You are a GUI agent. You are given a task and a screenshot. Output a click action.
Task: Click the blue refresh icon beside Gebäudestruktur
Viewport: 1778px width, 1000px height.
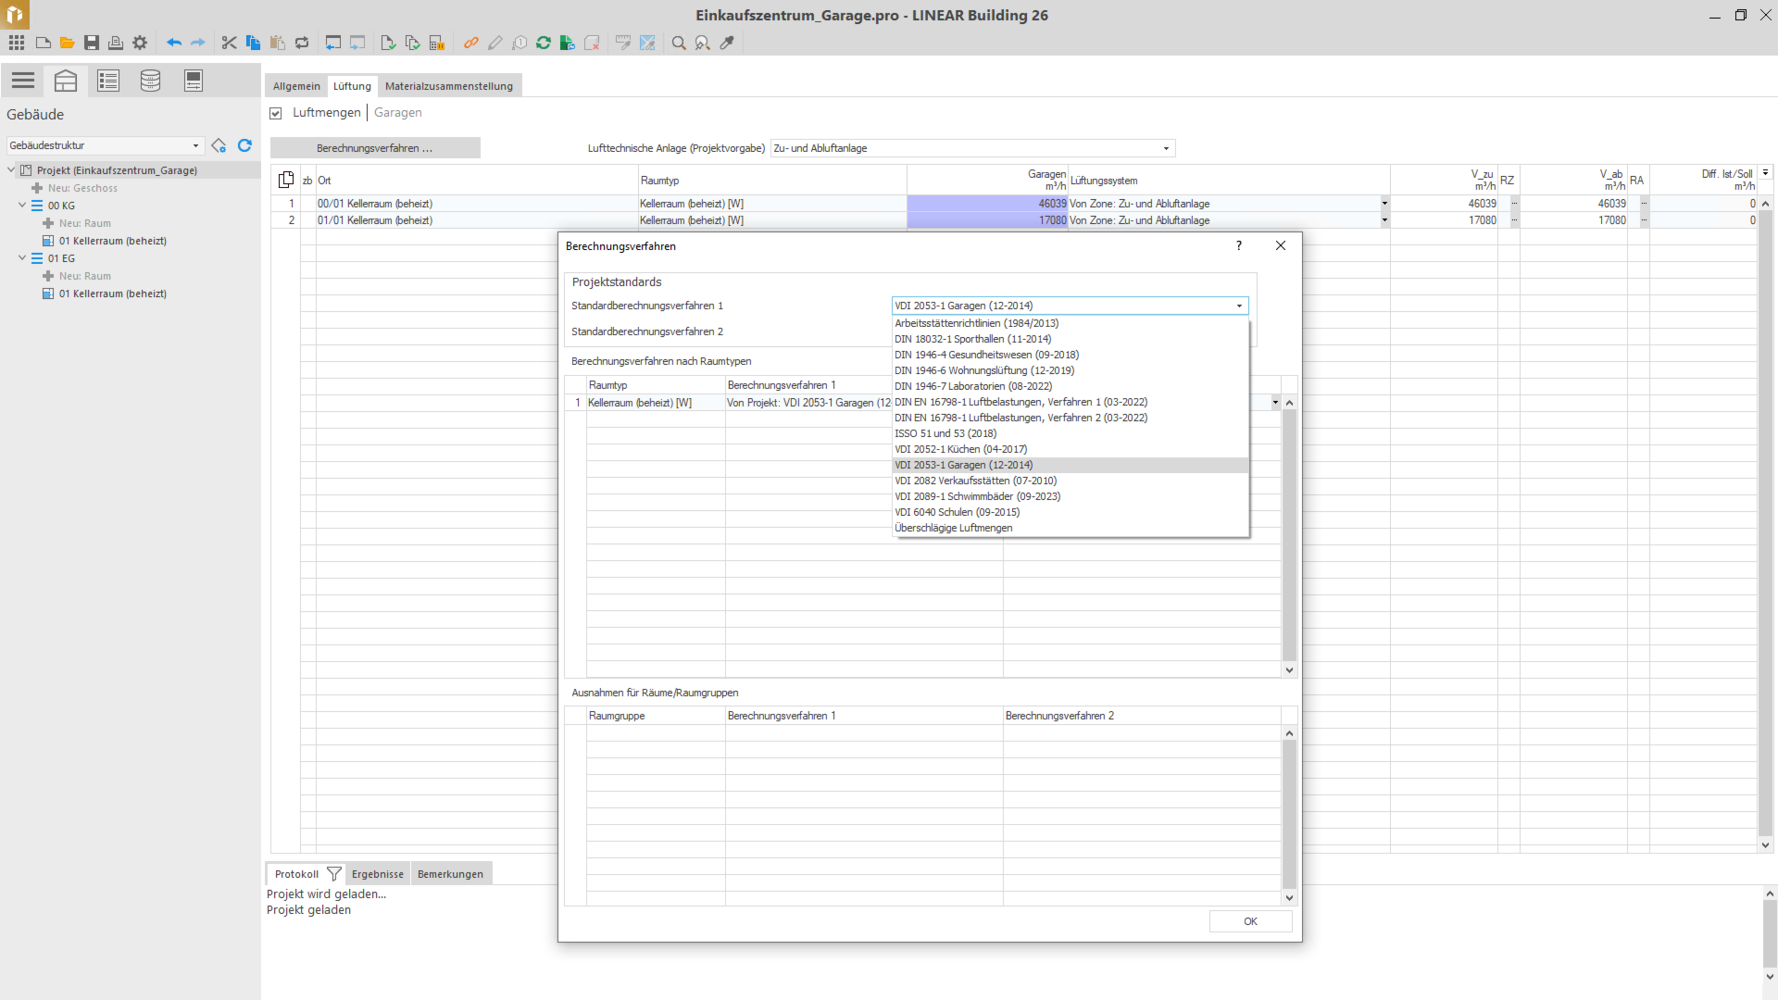tap(245, 146)
